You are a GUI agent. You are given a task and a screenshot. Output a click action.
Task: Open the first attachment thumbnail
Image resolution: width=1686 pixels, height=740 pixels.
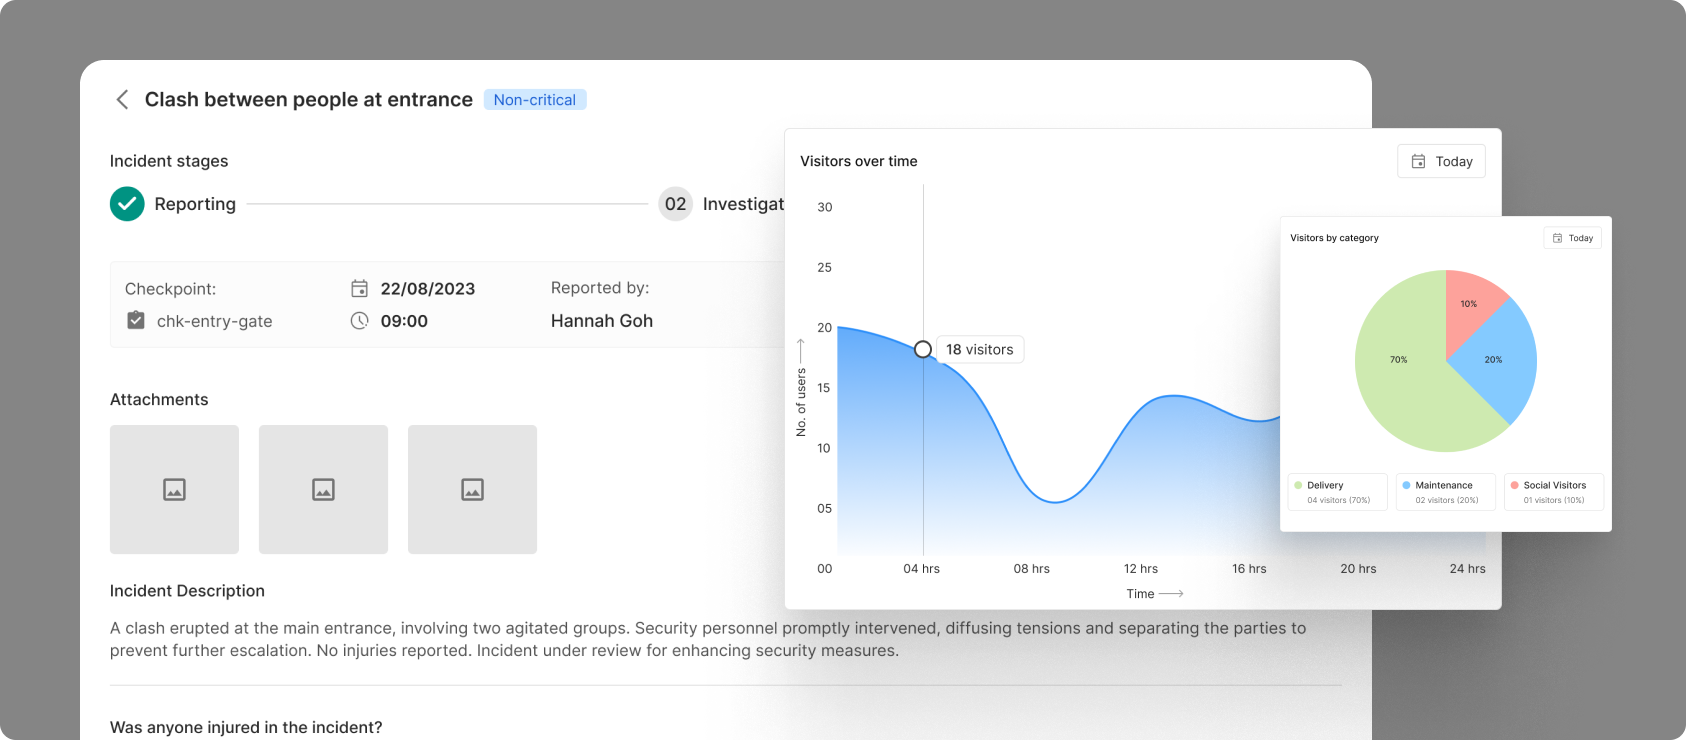tap(174, 489)
